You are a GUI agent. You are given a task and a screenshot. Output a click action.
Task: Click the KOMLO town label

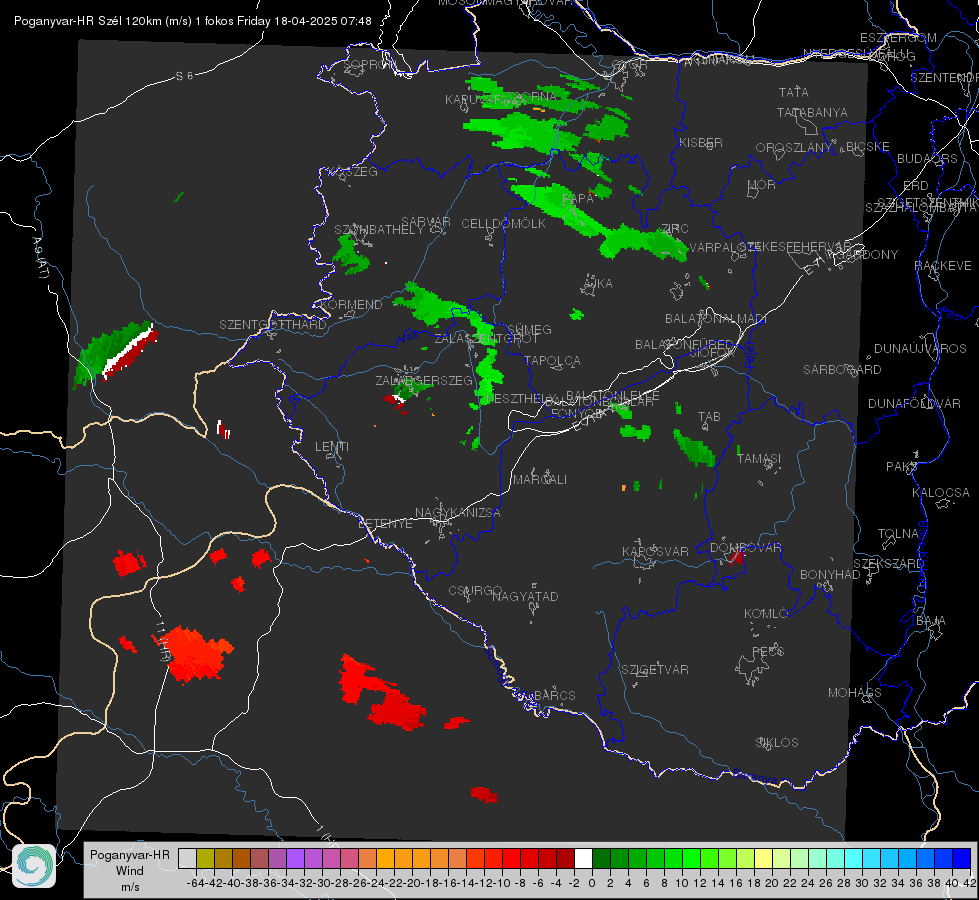click(x=766, y=614)
